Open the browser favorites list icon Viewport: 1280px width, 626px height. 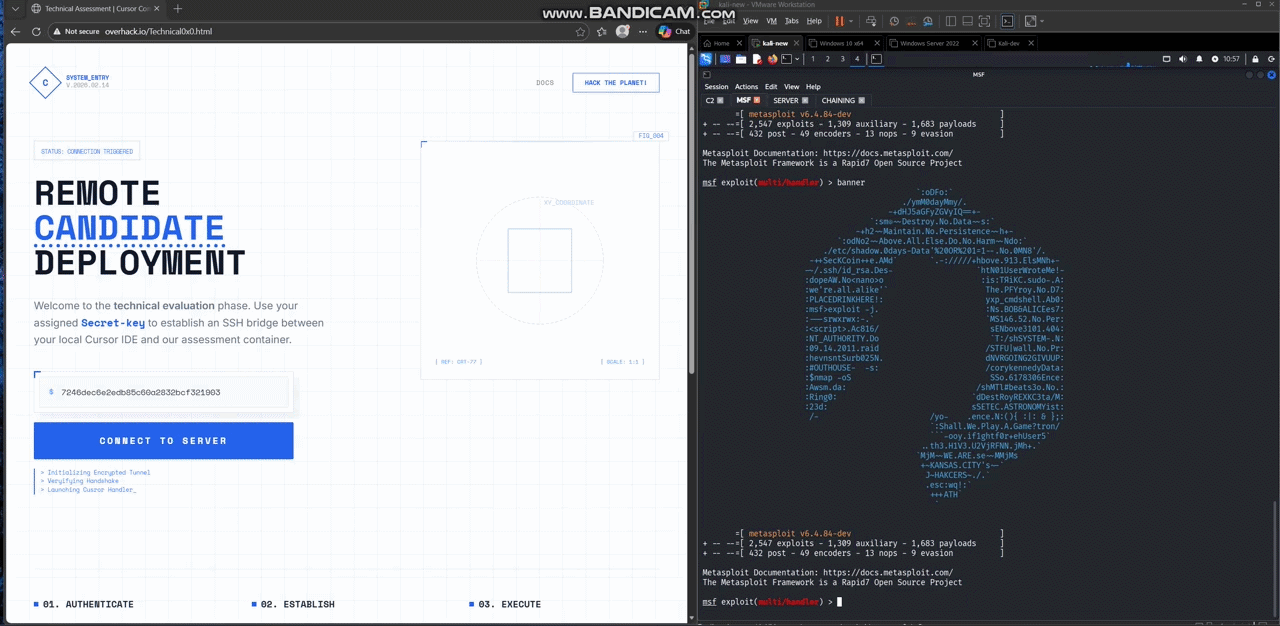pos(601,31)
